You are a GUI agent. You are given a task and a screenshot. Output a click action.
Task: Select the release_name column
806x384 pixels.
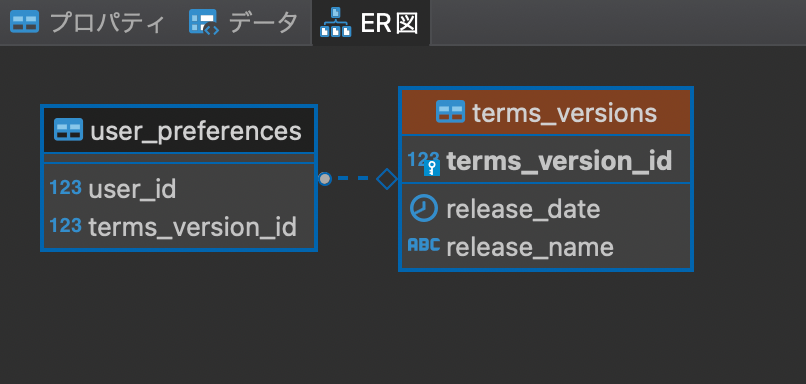[x=546, y=247]
